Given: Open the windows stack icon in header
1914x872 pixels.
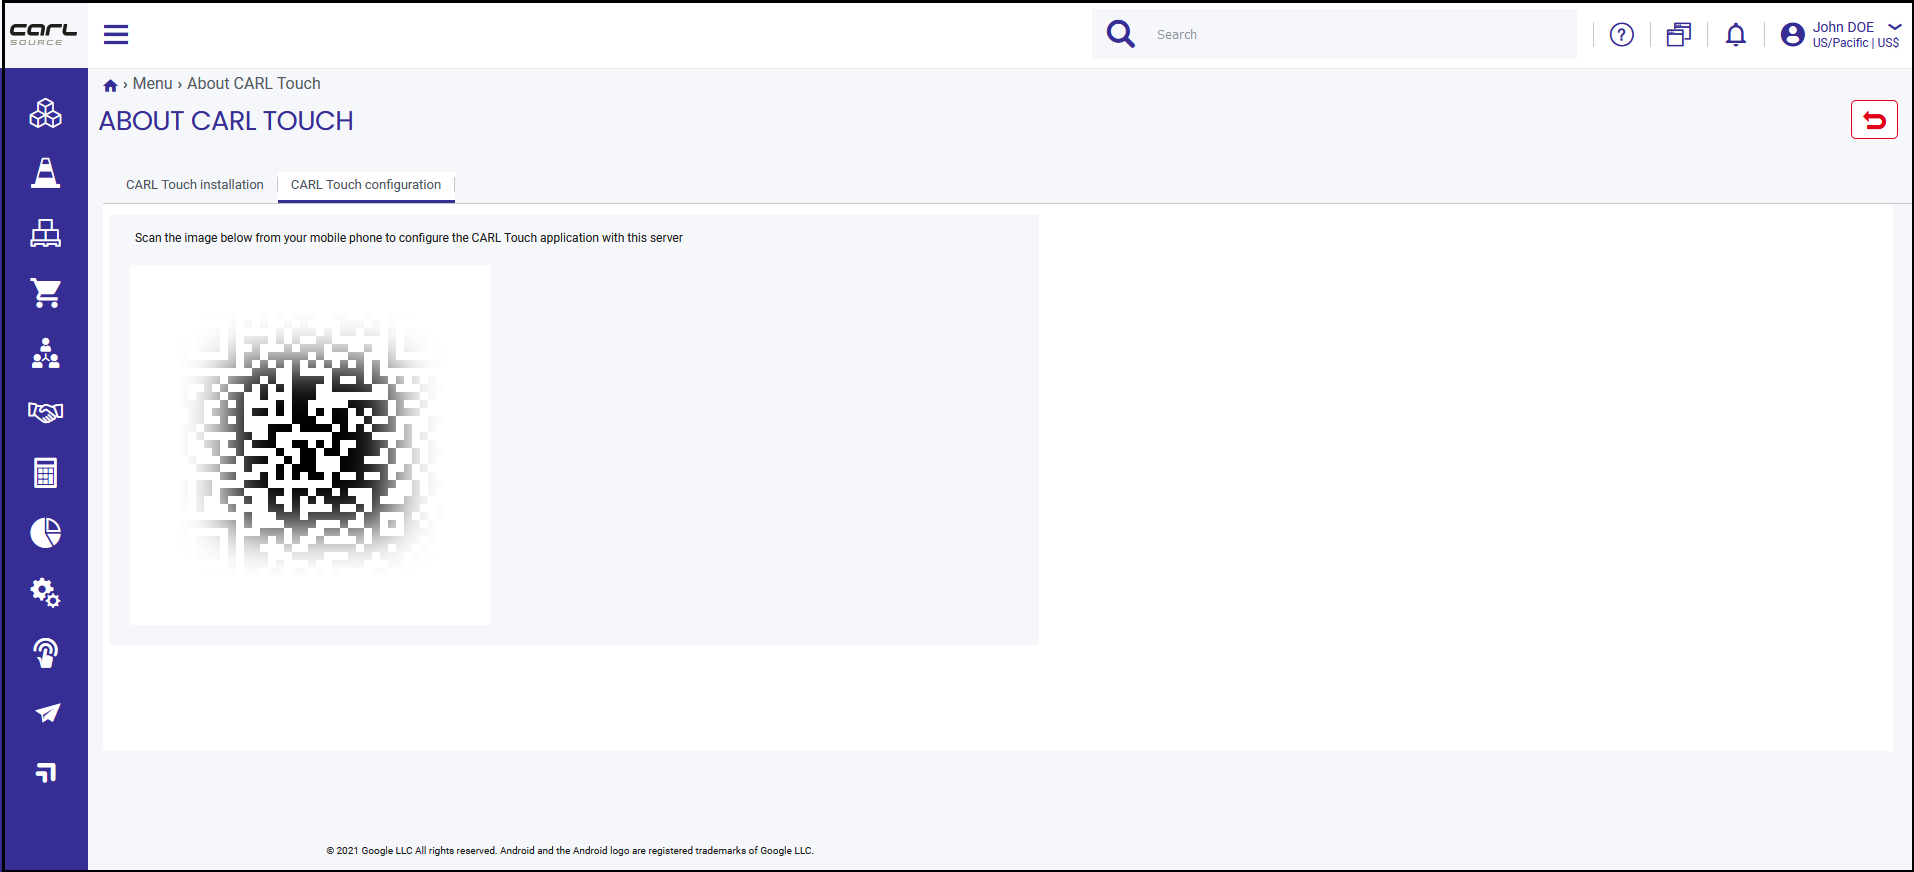Looking at the screenshot, I should coord(1679,35).
